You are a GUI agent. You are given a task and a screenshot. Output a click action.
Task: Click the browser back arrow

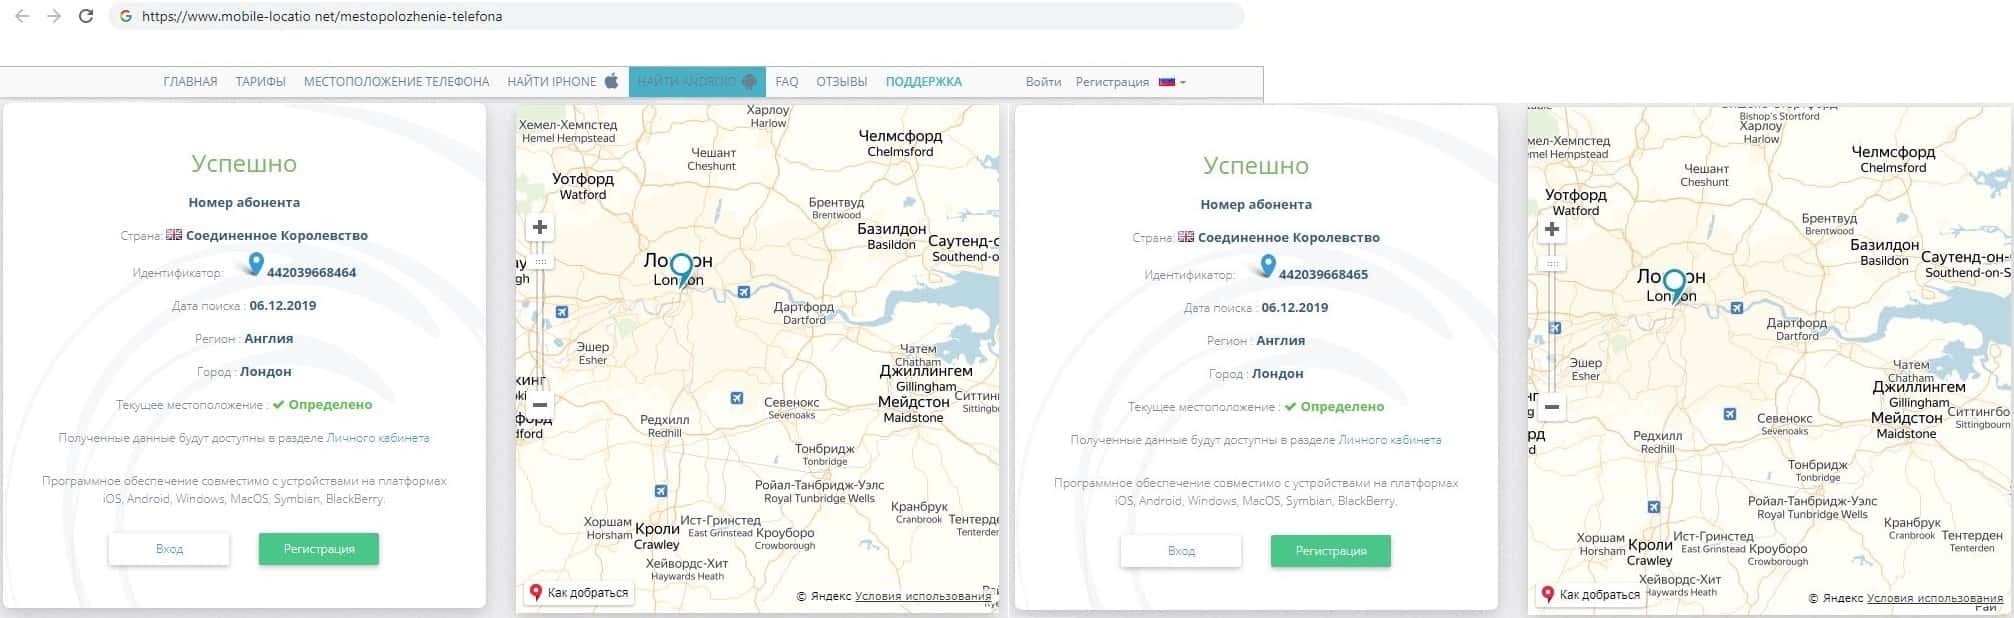point(21,17)
